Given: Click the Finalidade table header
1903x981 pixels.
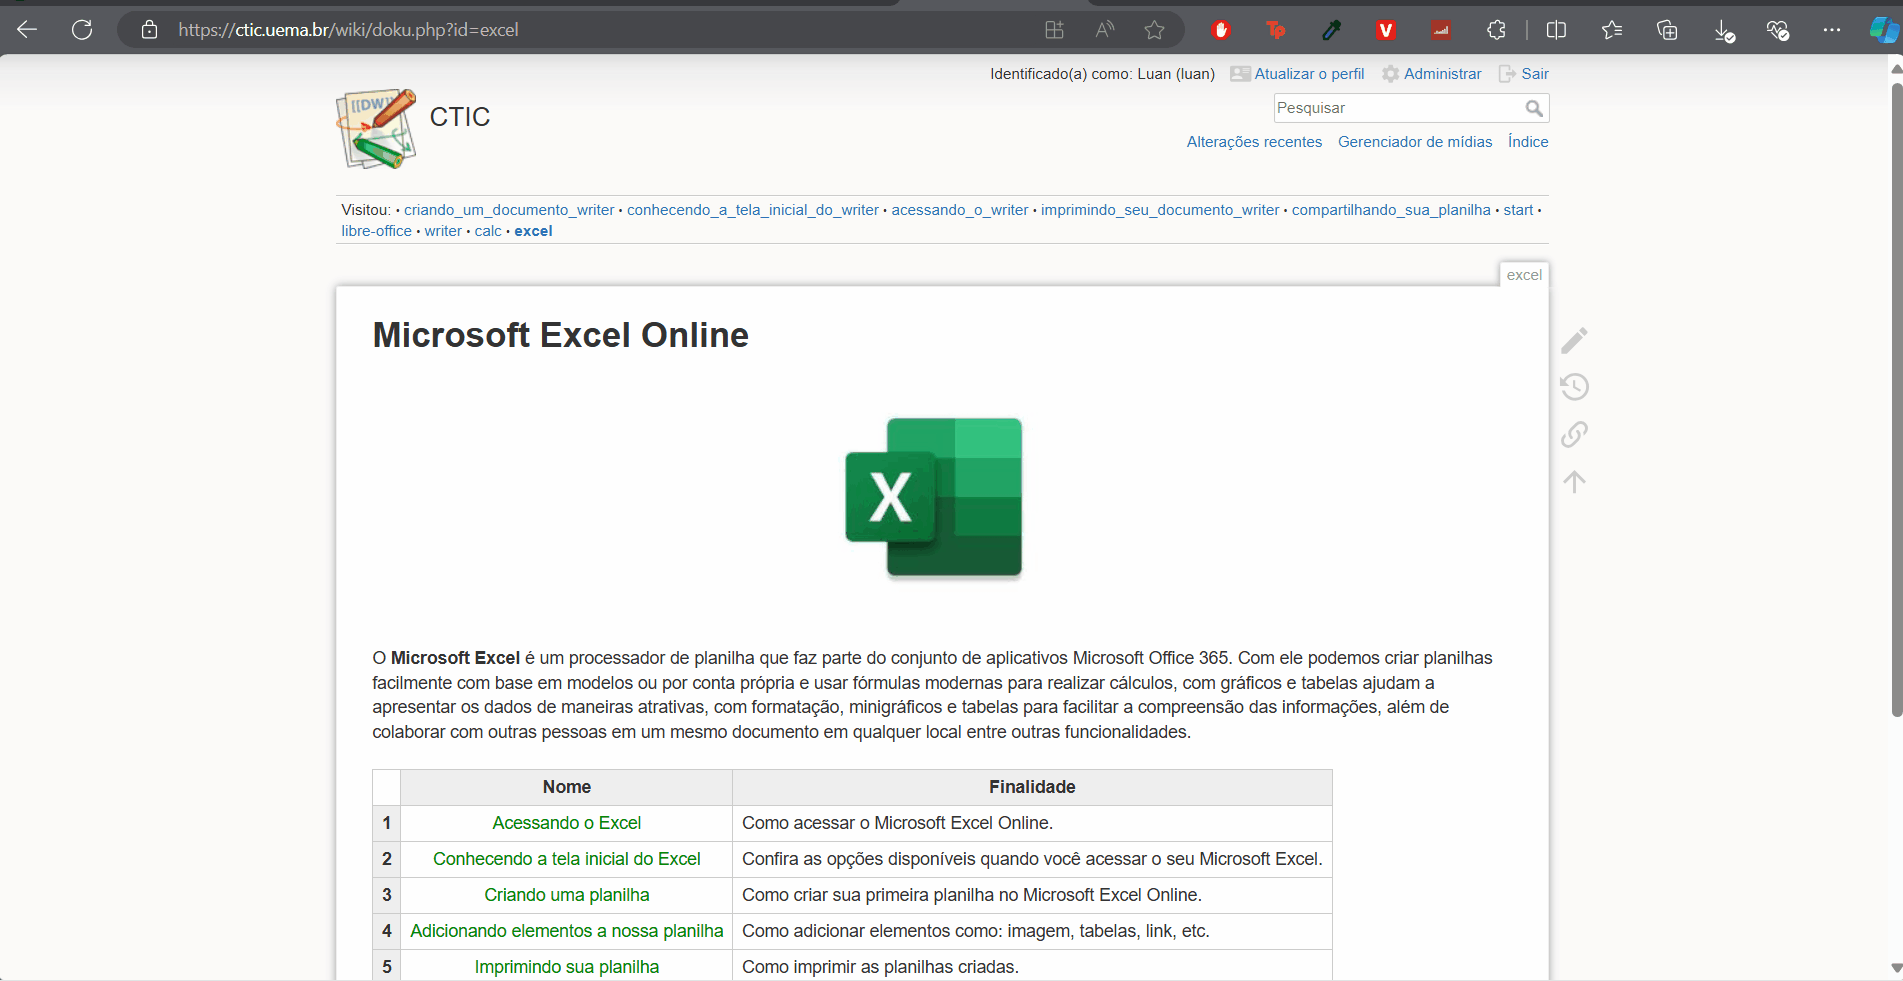Looking at the screenshot, I should pos(1032,787).
